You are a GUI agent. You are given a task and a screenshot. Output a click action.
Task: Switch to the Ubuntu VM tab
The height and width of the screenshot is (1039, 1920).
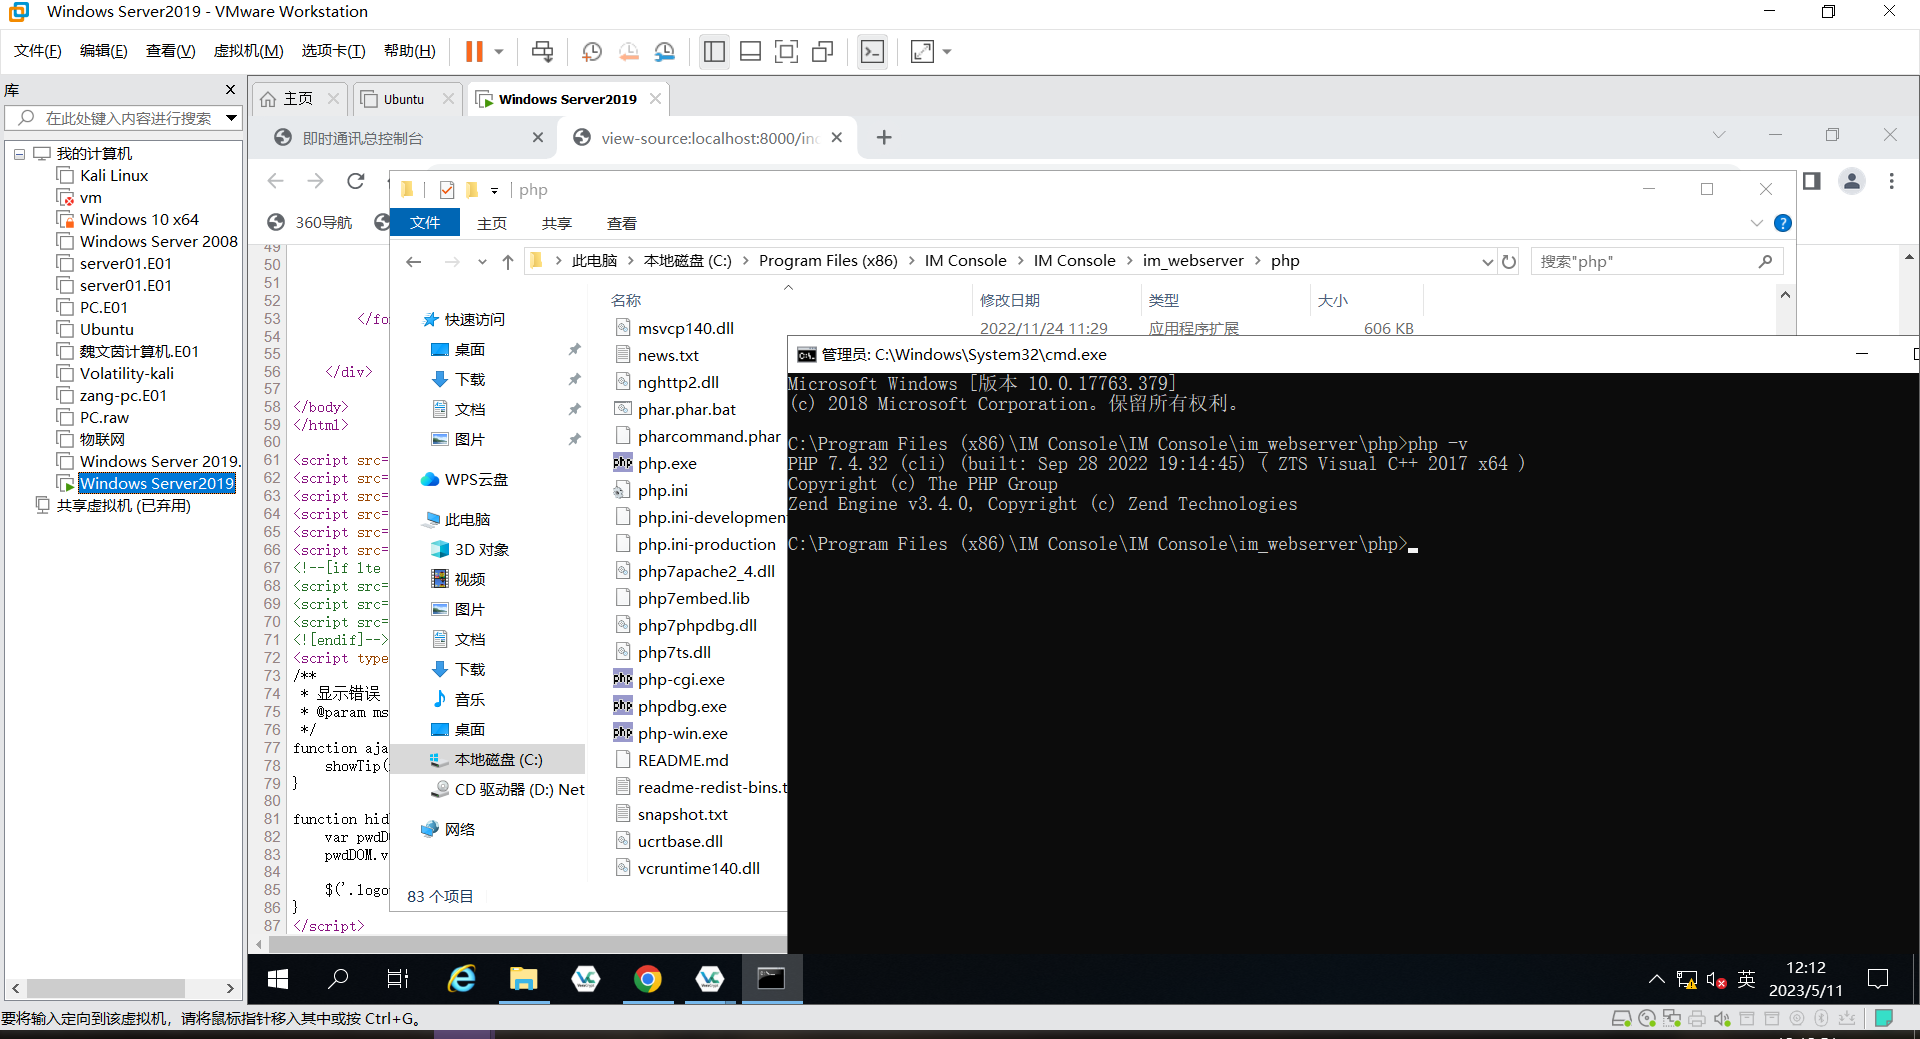click(x=404, y=99)
